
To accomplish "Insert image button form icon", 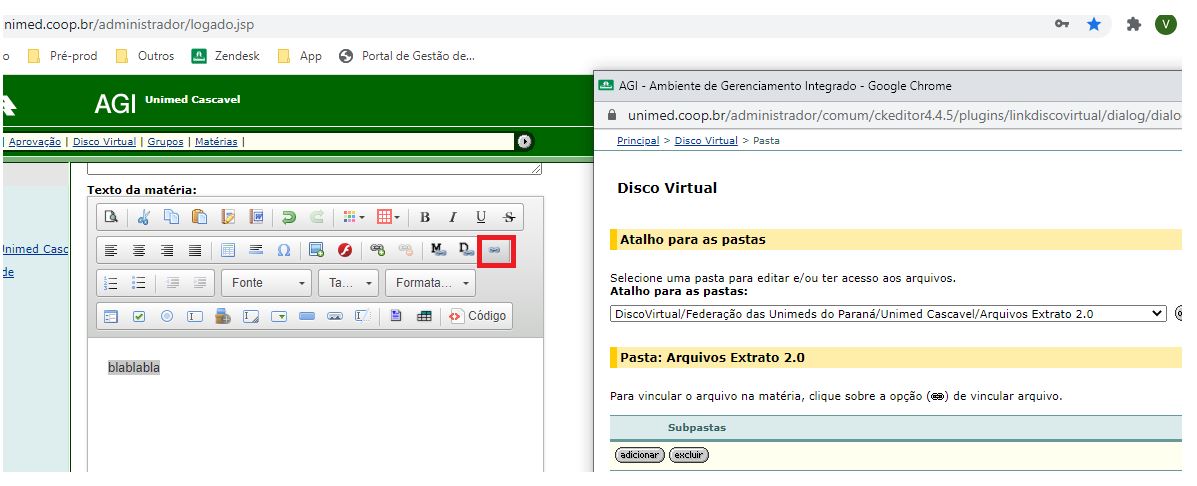I will coord(335,316).
